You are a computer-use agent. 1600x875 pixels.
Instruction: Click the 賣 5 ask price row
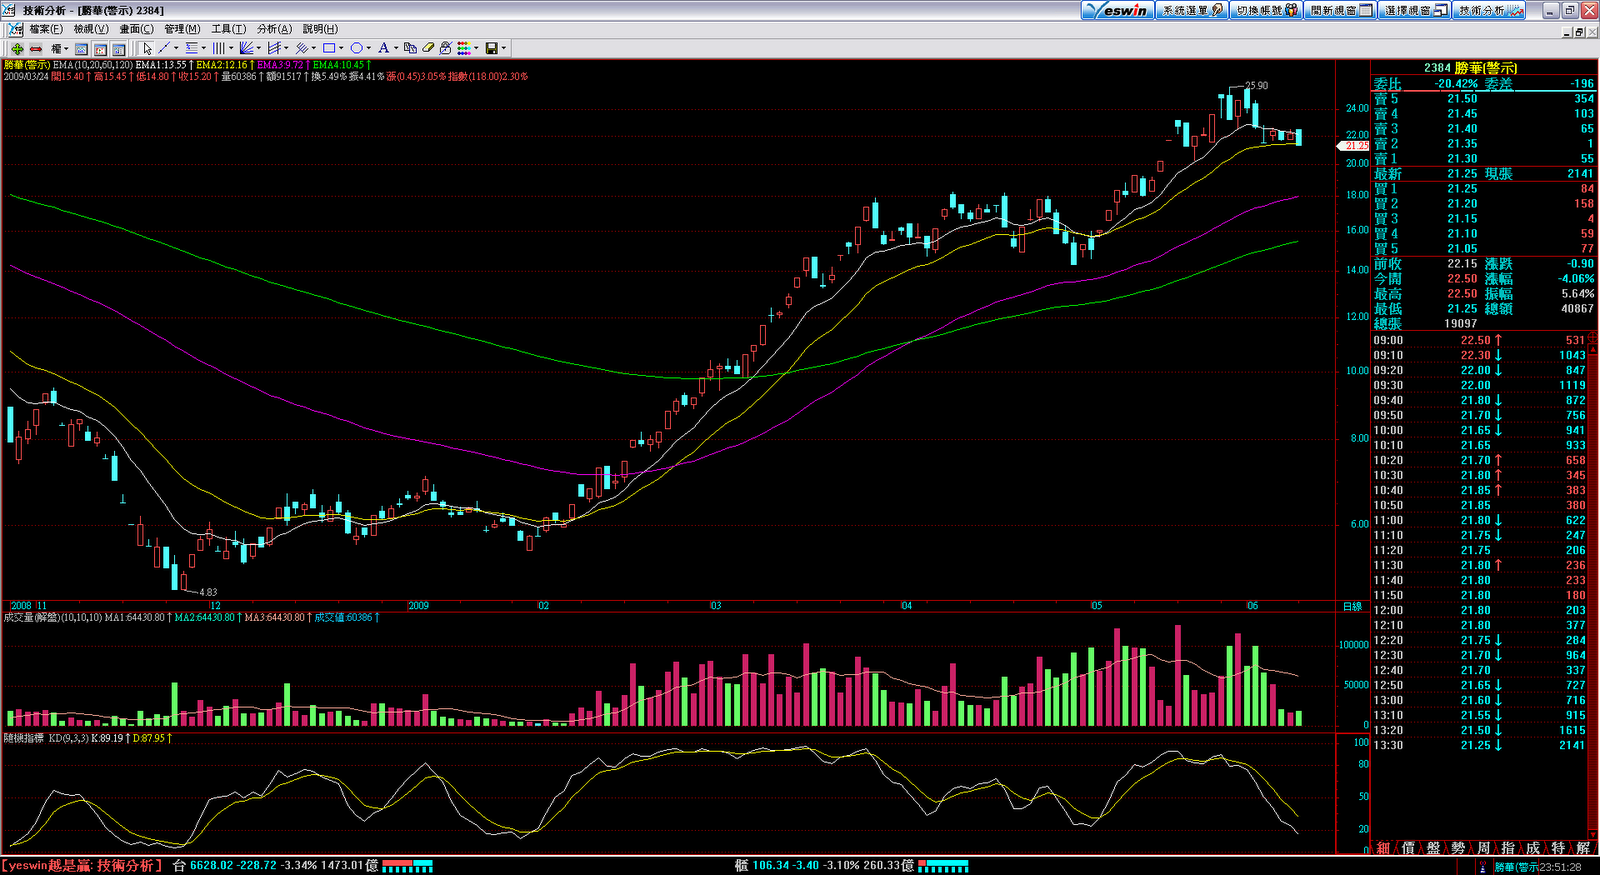1484,99
